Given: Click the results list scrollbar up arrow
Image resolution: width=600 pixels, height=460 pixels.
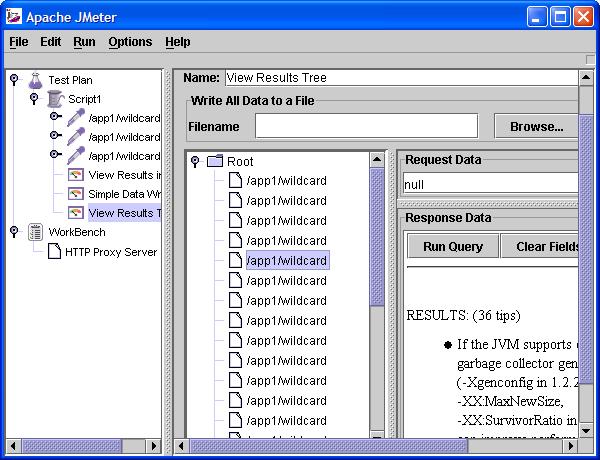Looking at the screenshot, I should click(x=377, y=159).
